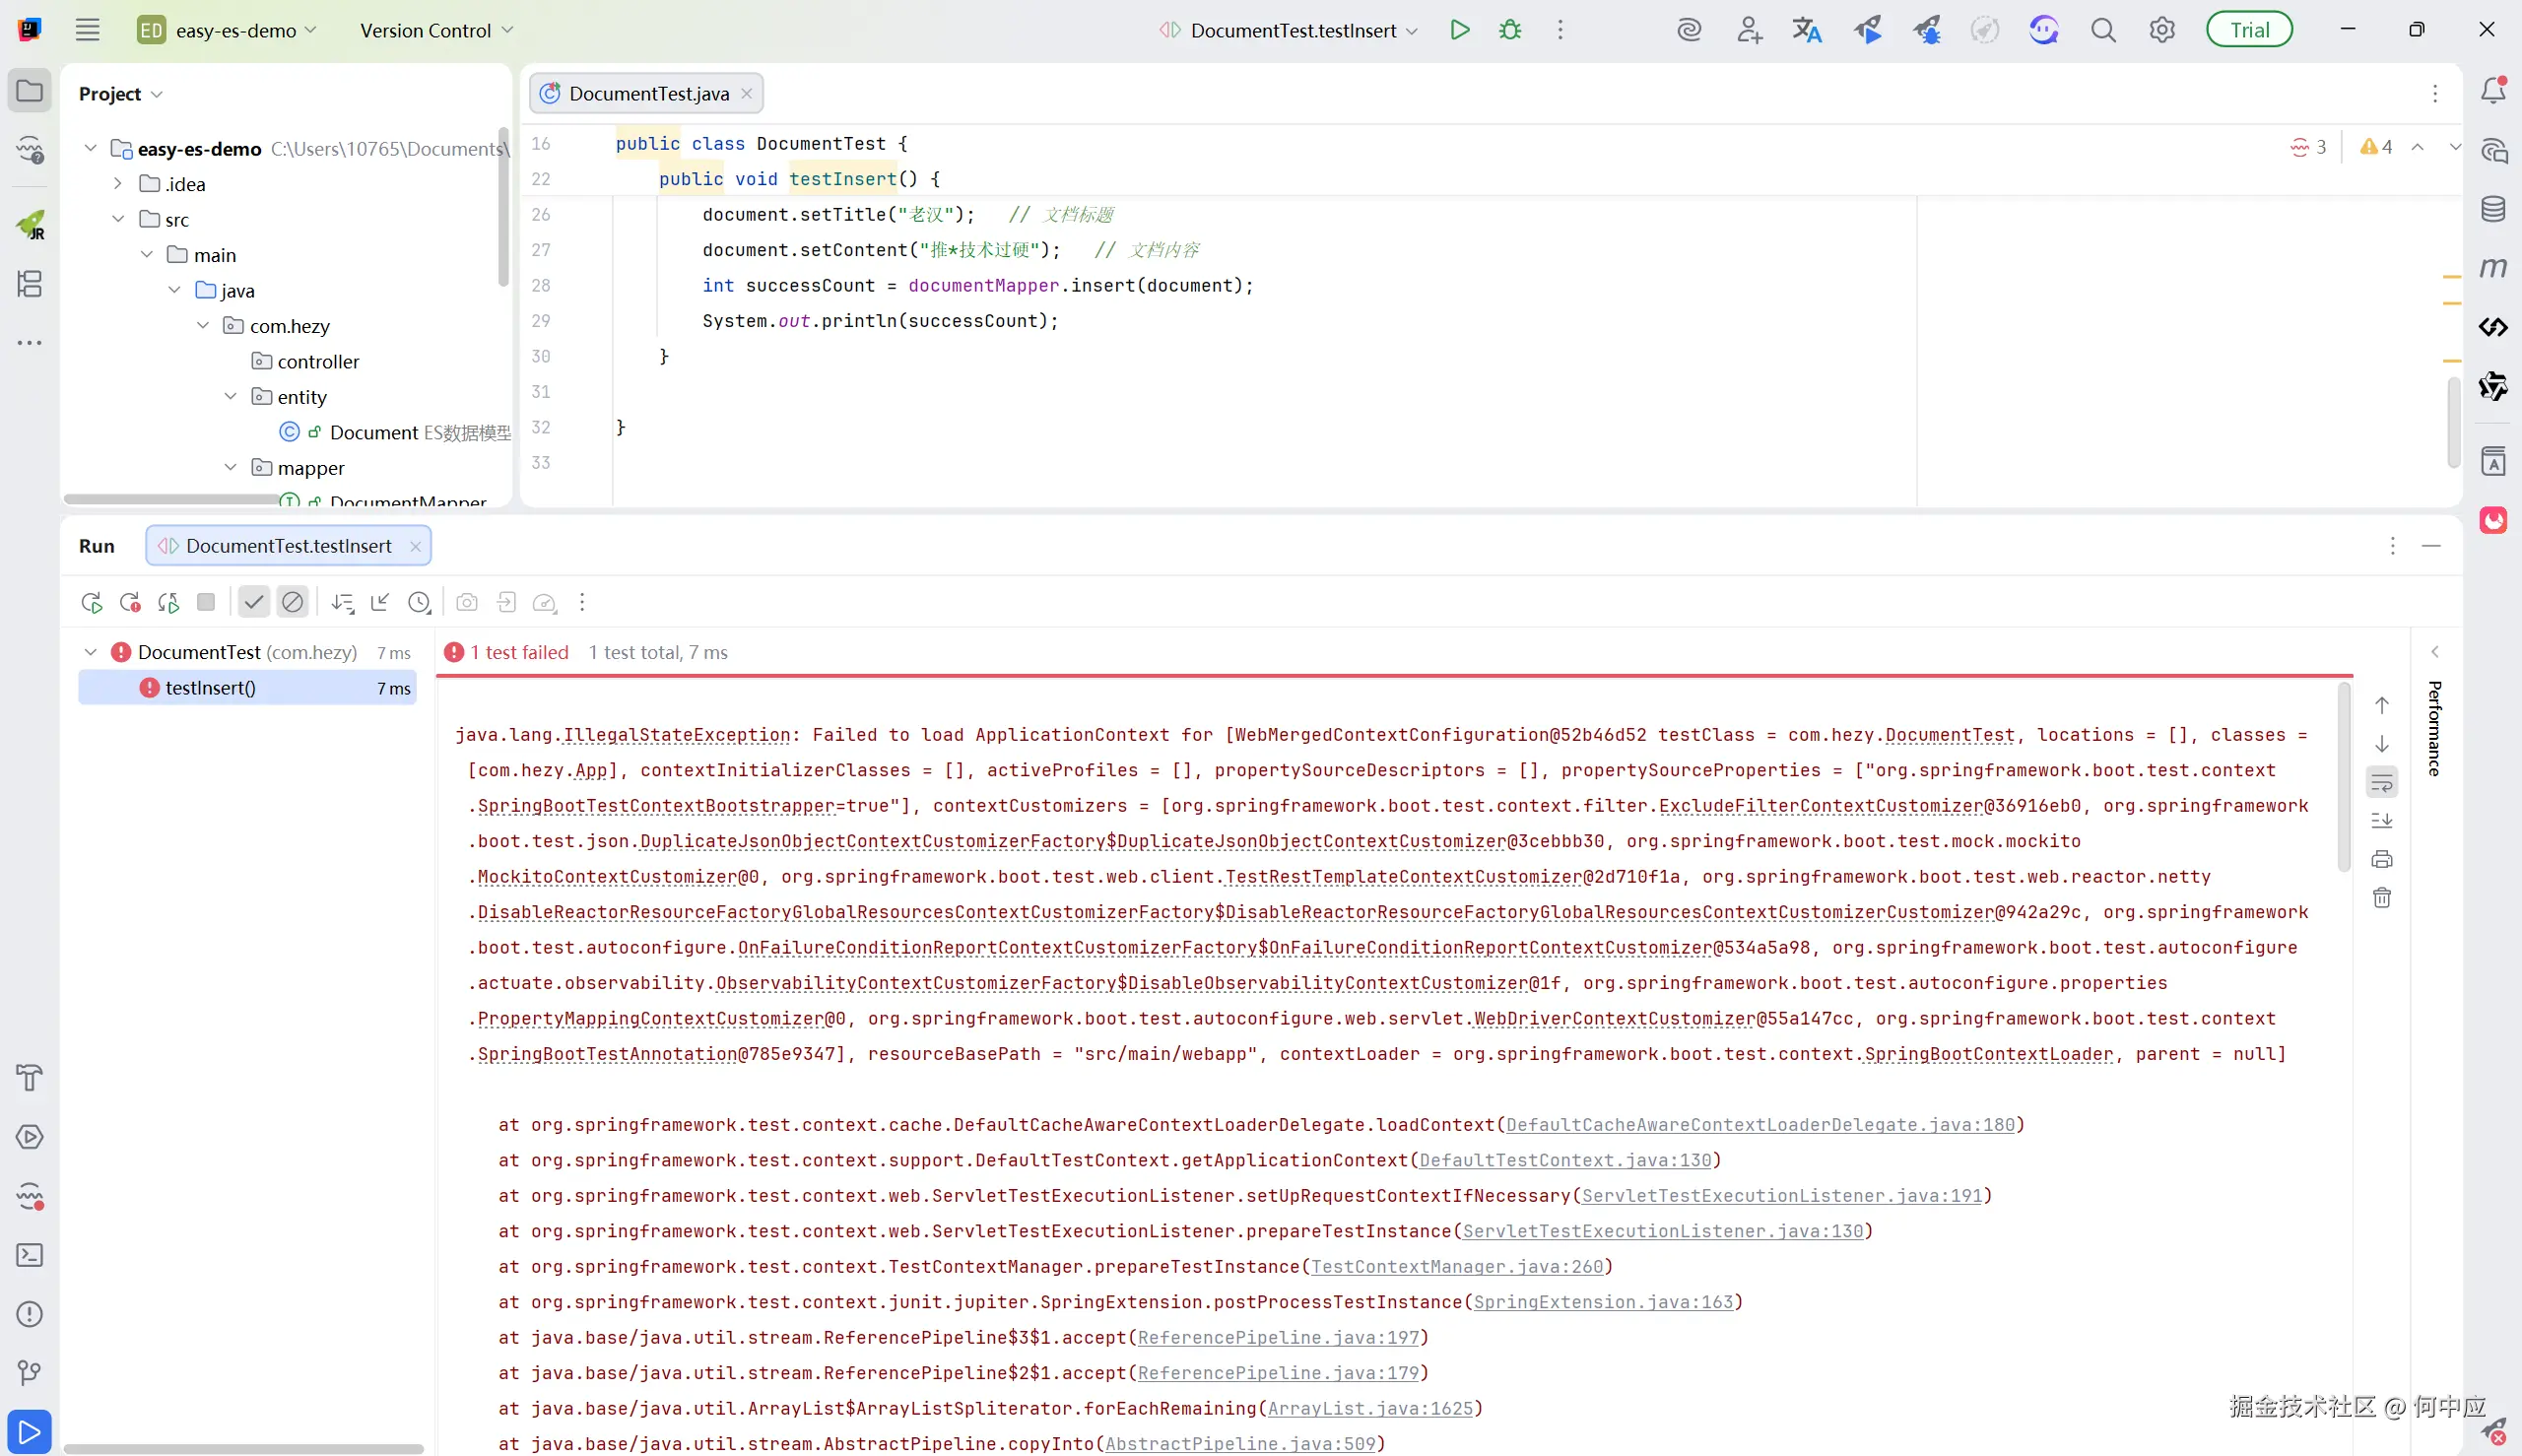Debug the current run configuration

1510,30
